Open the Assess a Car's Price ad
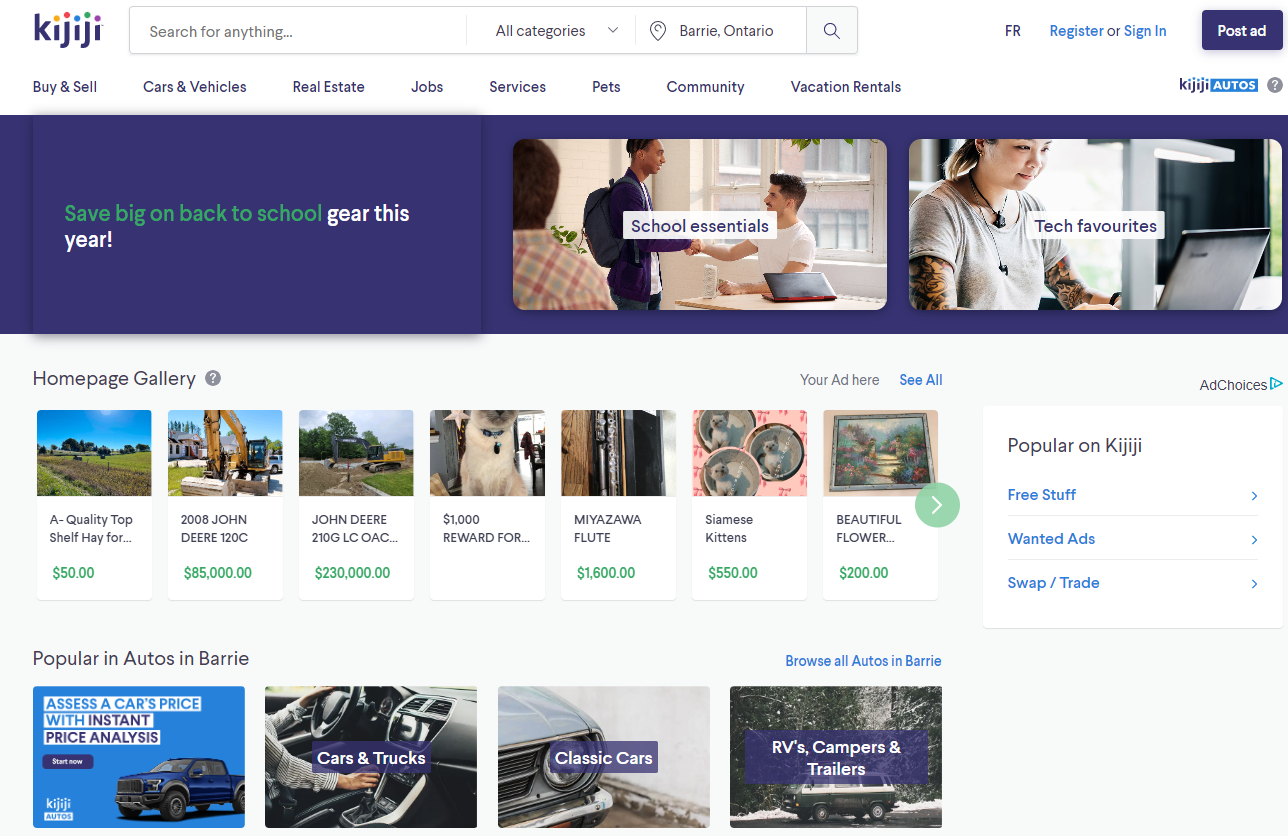This screenshot has height=836, width=1288. pyautogui.click(x=139, y=757)
